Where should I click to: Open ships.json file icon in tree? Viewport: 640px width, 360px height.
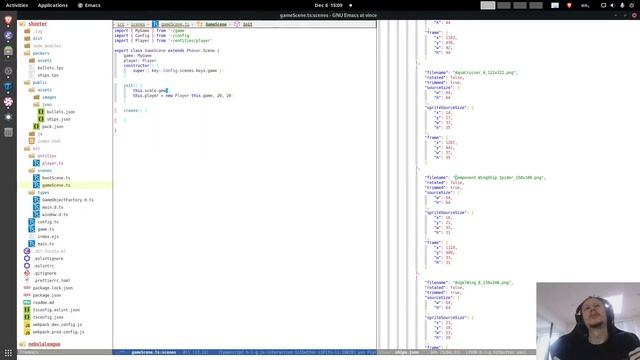point(41,119)
